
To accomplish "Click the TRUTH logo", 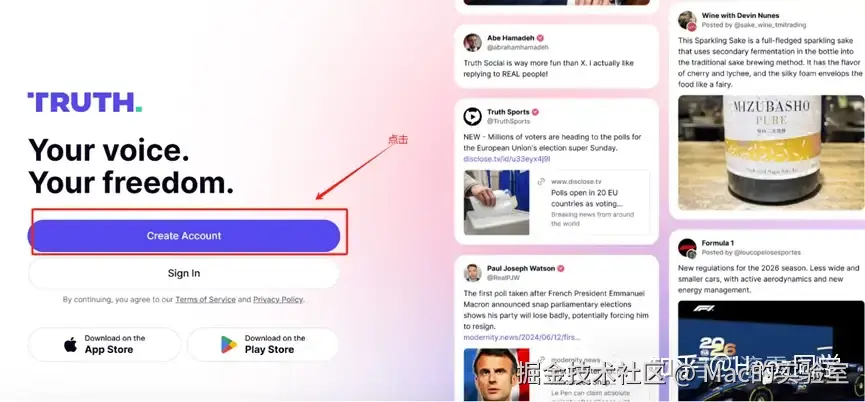I will pos(84,102).
